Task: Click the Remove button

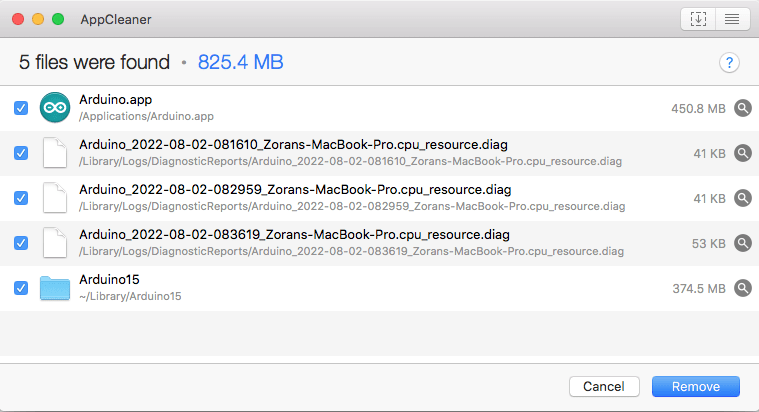Action: pyautogui.click(x=696, y=386)
